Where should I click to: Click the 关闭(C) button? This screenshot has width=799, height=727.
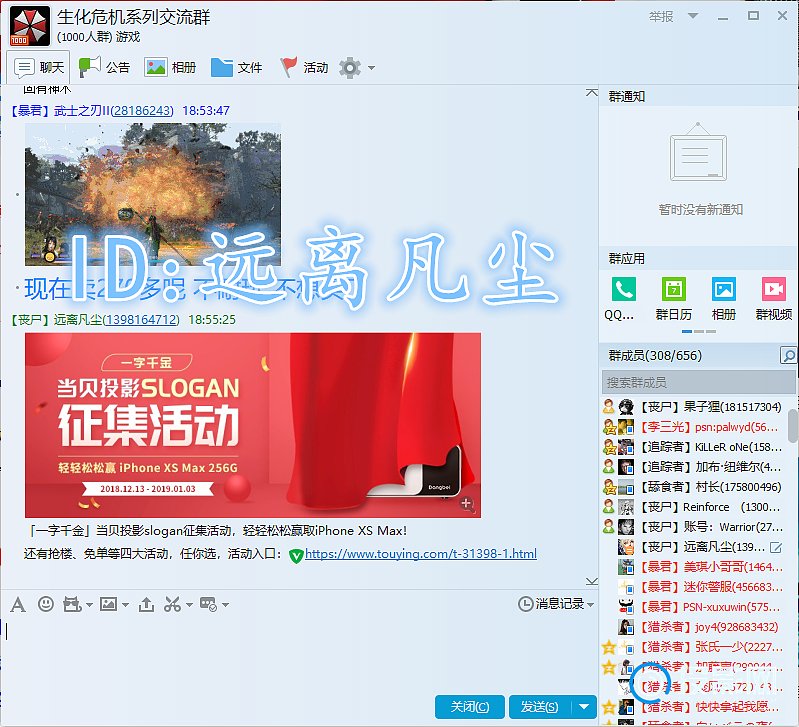click(470, 707)
